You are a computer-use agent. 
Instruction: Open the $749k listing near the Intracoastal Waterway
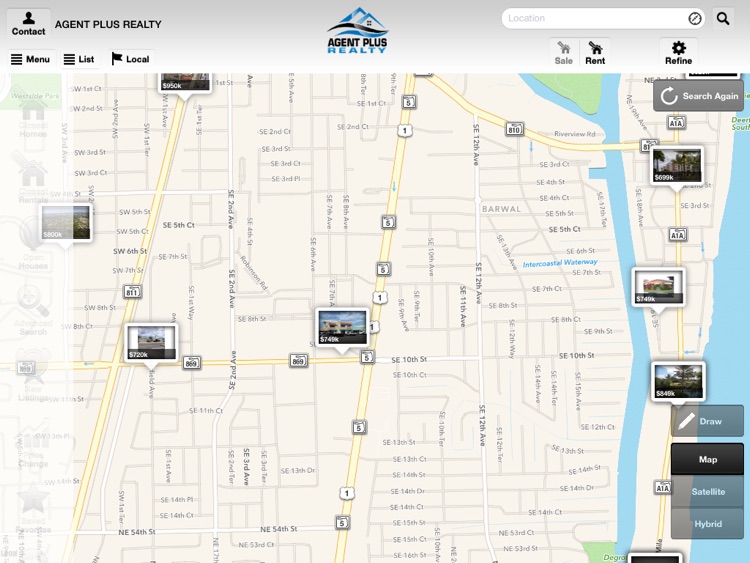[x=658, y=287]
